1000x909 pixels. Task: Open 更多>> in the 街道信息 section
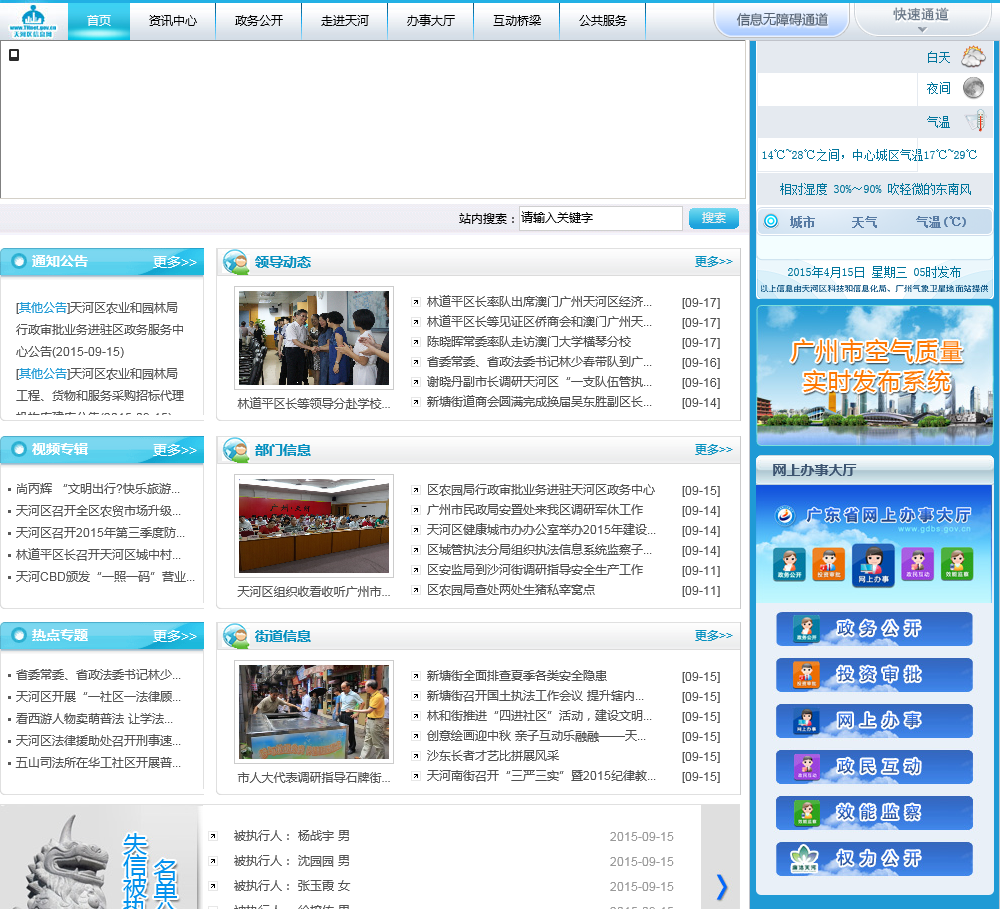[713, 636]
